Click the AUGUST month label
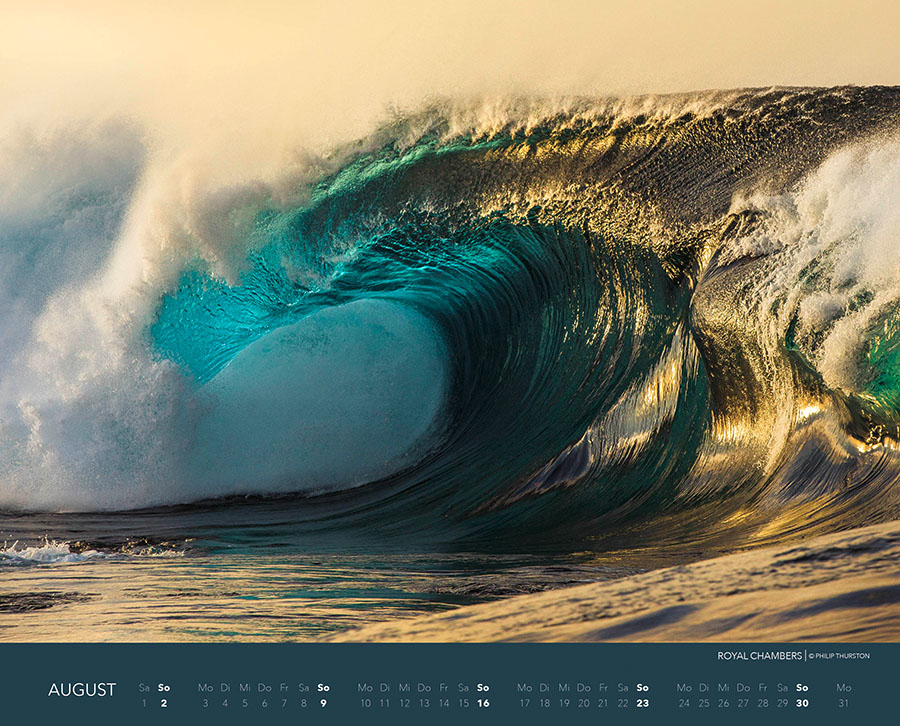This screenshot has height=726, width=900. pyautogui.click(x=82, y=690)
